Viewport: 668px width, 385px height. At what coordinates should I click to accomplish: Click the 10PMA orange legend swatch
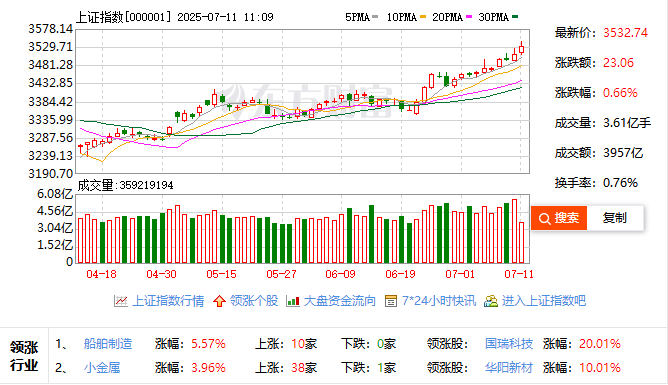coord(423,17)
